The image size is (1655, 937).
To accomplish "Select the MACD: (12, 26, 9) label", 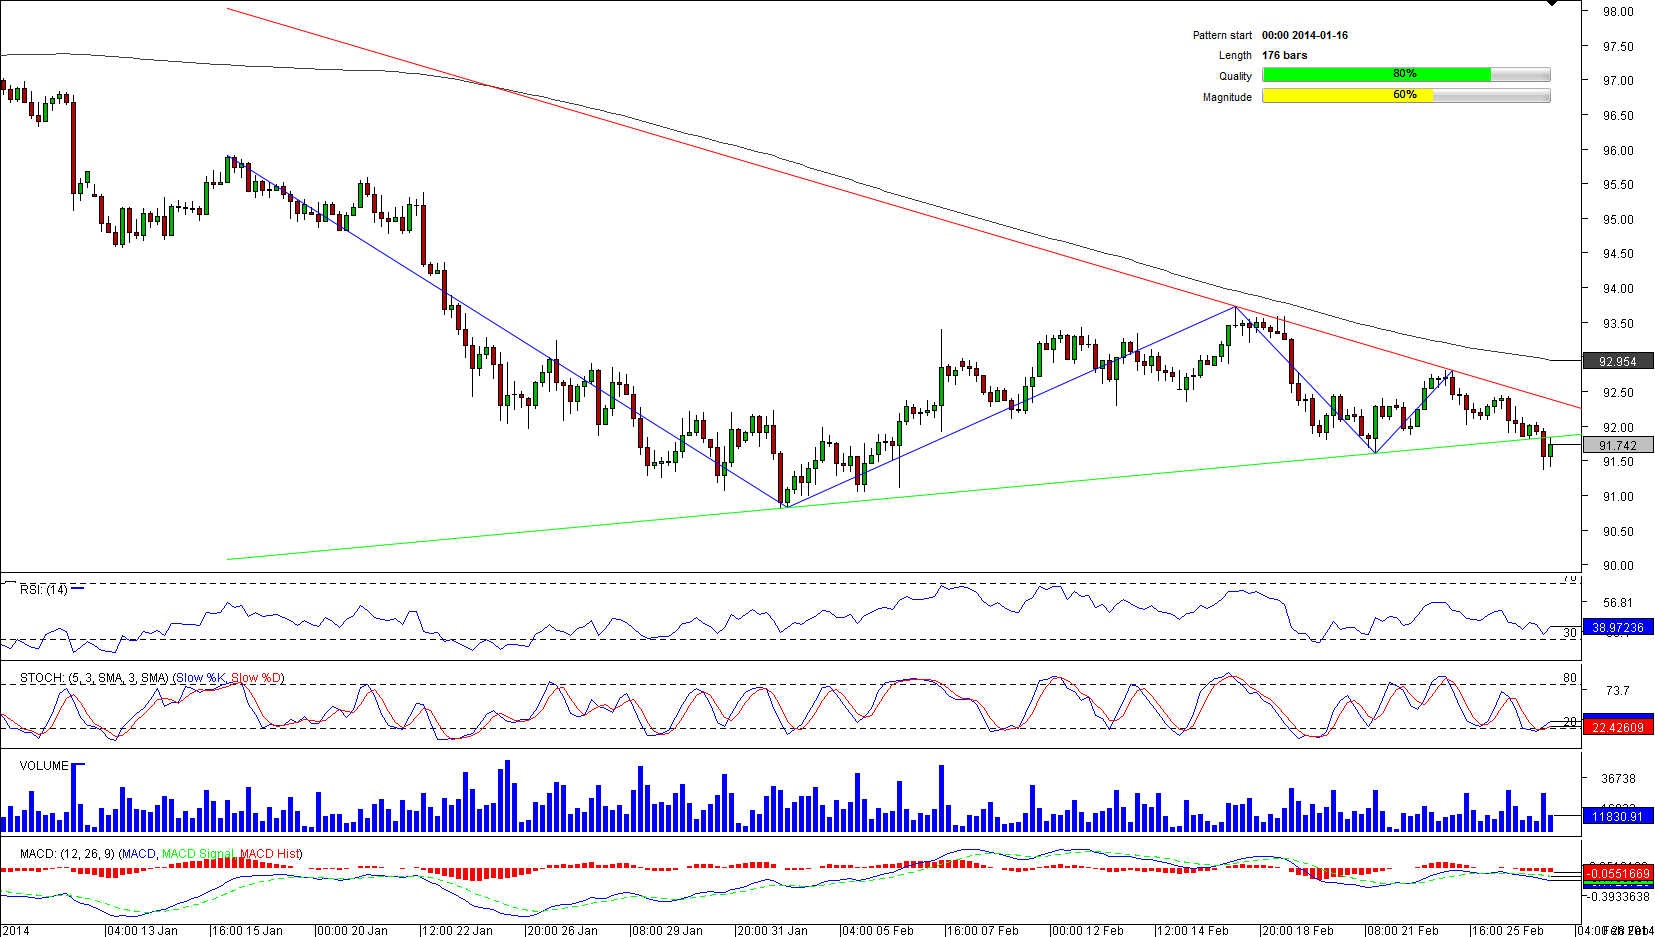I will (68, 854).
